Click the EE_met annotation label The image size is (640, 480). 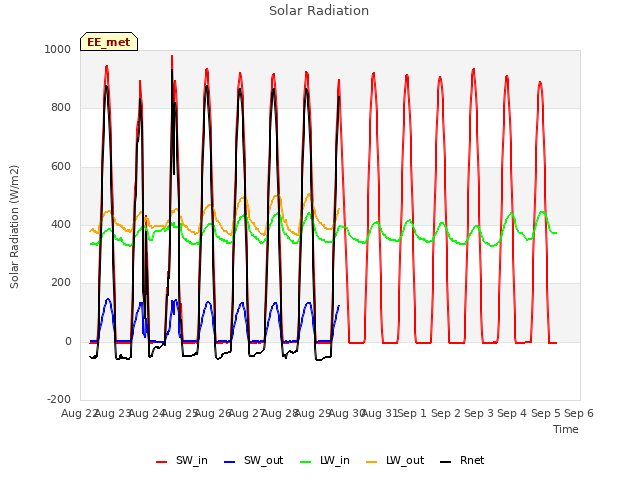point(109,42)
